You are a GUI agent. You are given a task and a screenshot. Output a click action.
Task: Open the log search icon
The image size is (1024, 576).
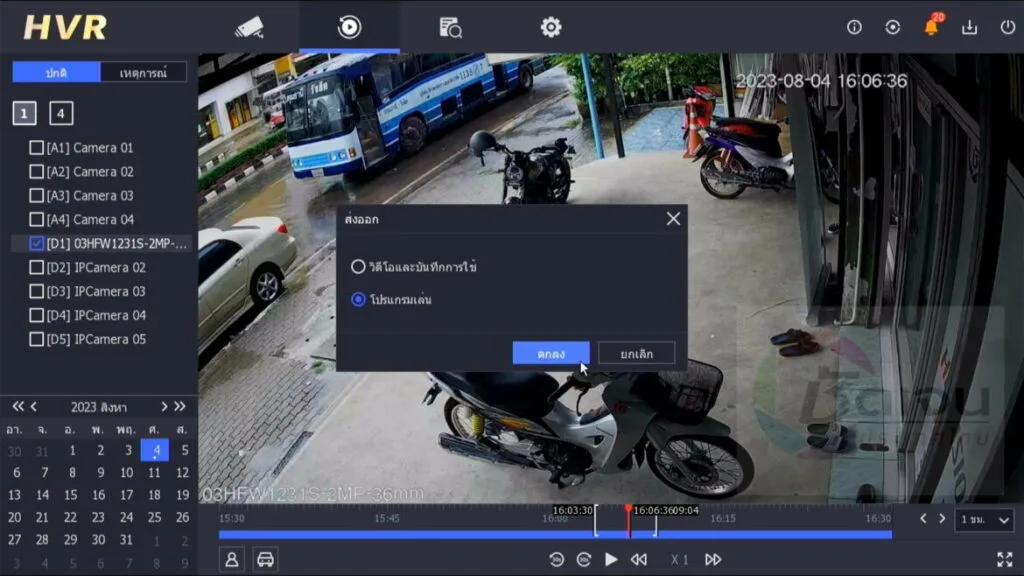tap(448, 27)
